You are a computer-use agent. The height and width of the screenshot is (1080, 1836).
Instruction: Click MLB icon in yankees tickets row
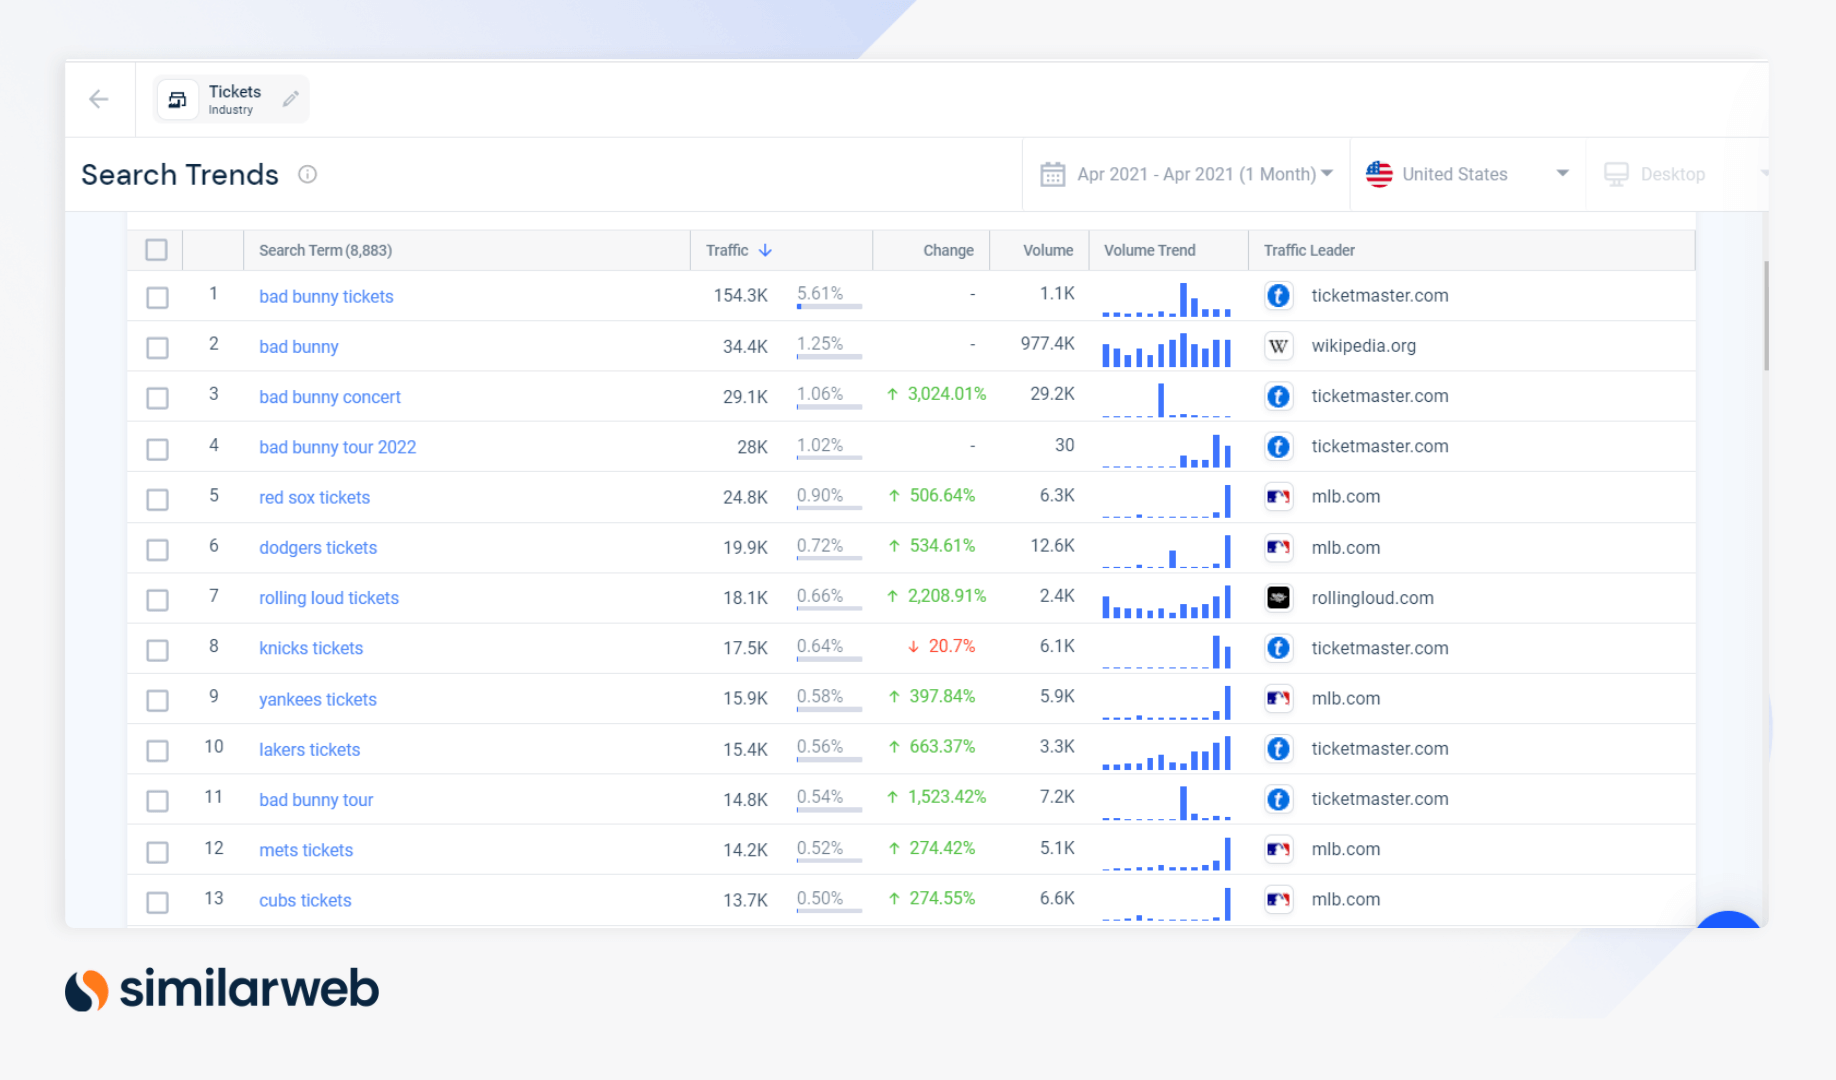pyautogui.click(x=1278, y=698)
